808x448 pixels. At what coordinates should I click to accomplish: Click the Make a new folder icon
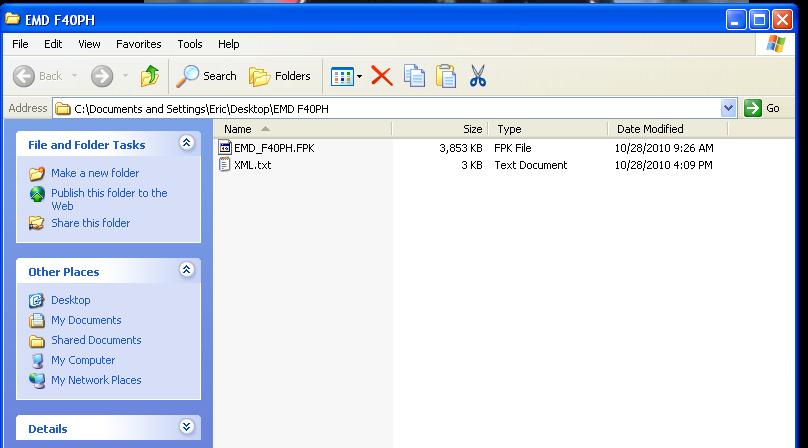point(37,173)
